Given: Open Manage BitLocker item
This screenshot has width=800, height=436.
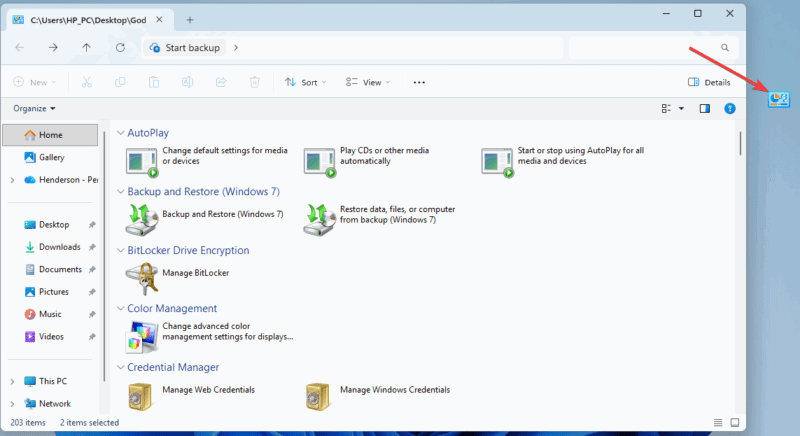Looking at the screenshot, I should 178,278.
